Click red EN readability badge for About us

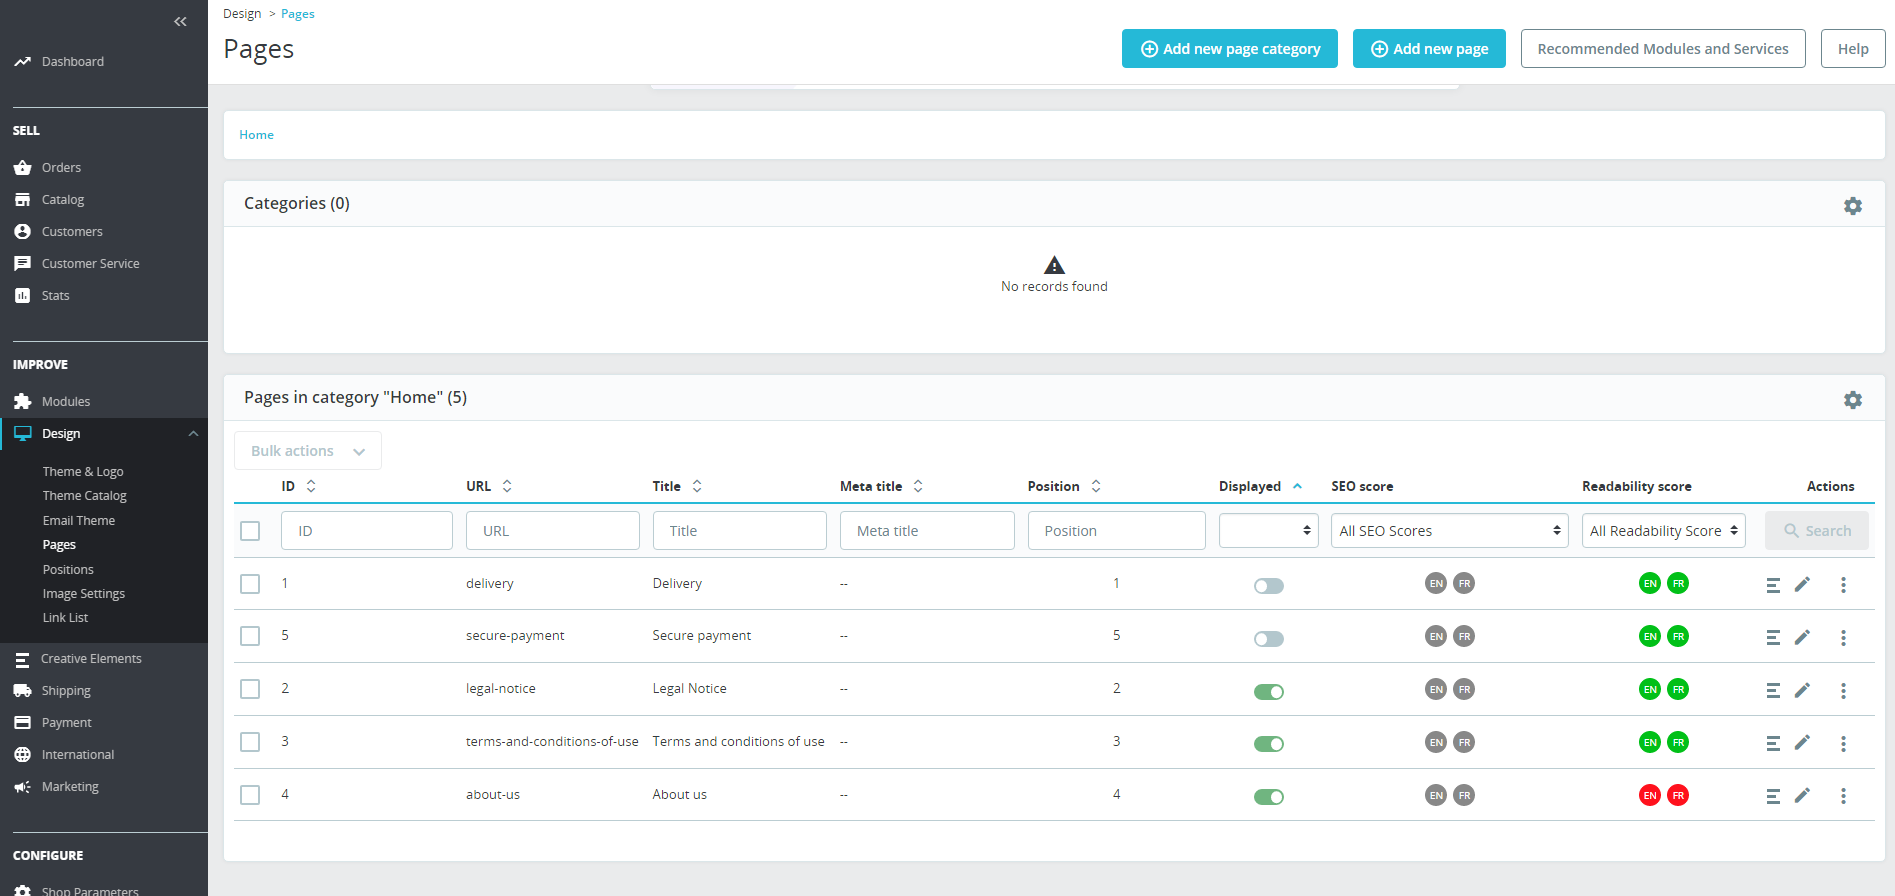pos(1650,795)
